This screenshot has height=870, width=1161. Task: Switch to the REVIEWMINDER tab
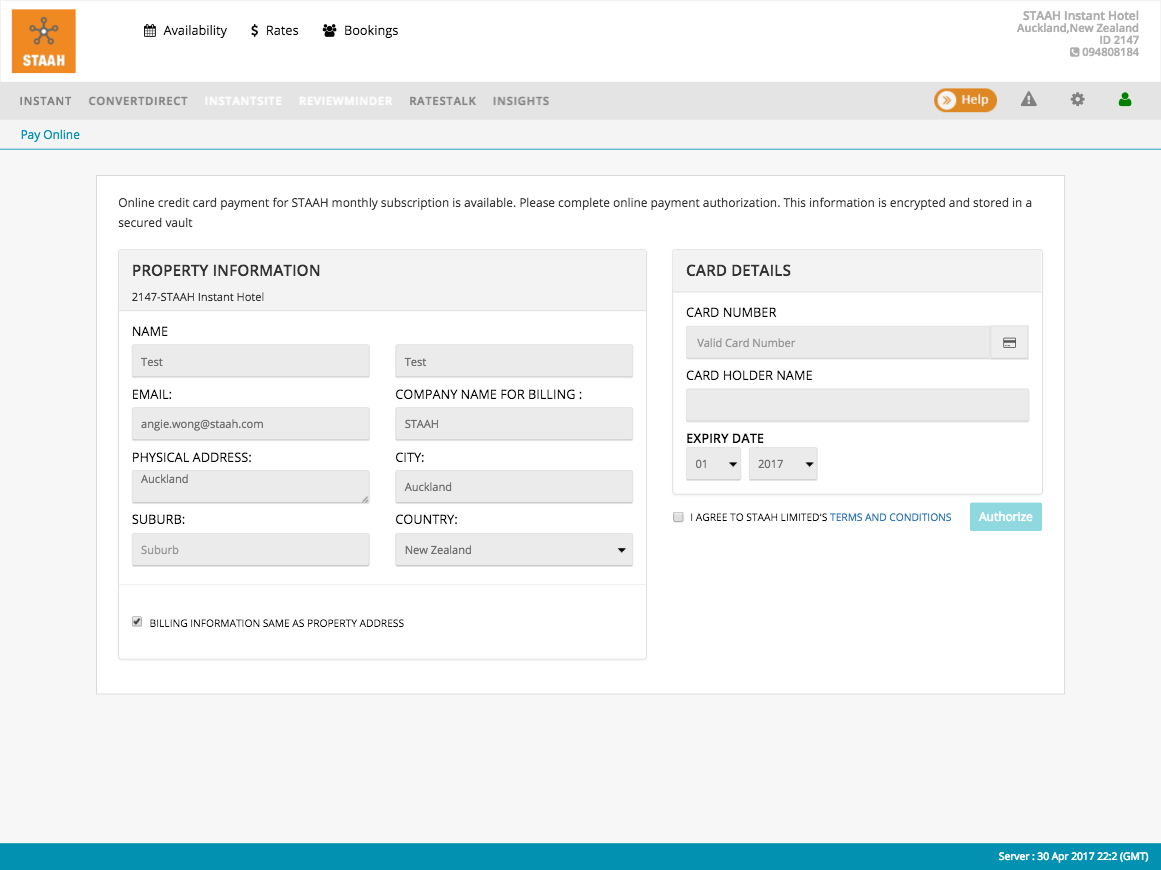click(346, 101)
